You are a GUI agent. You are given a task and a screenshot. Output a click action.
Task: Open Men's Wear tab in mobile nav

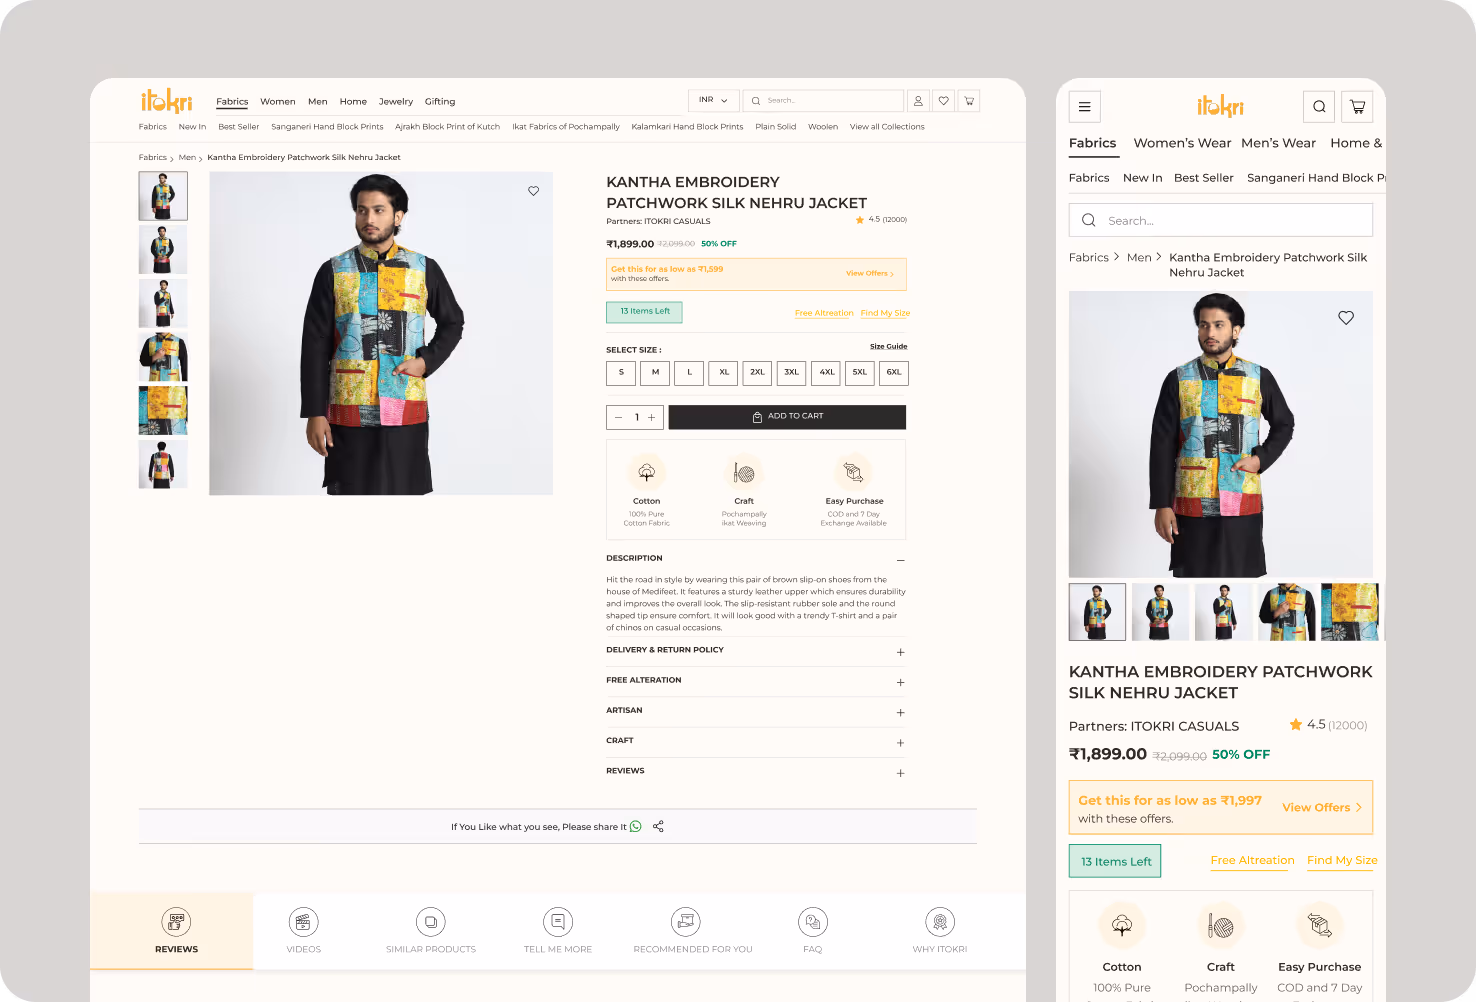click(1278, 143)
